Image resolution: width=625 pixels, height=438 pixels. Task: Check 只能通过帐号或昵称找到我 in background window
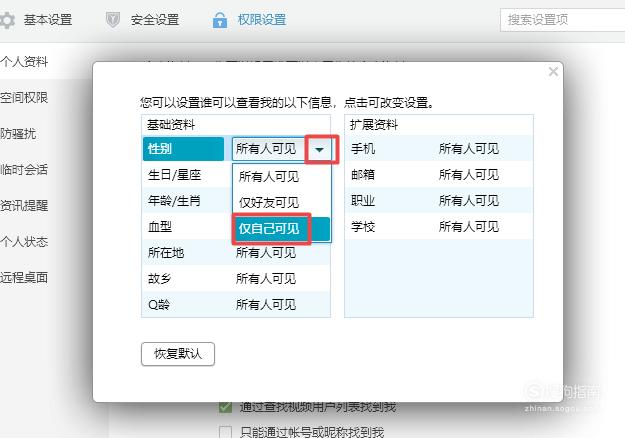[225, 432]
